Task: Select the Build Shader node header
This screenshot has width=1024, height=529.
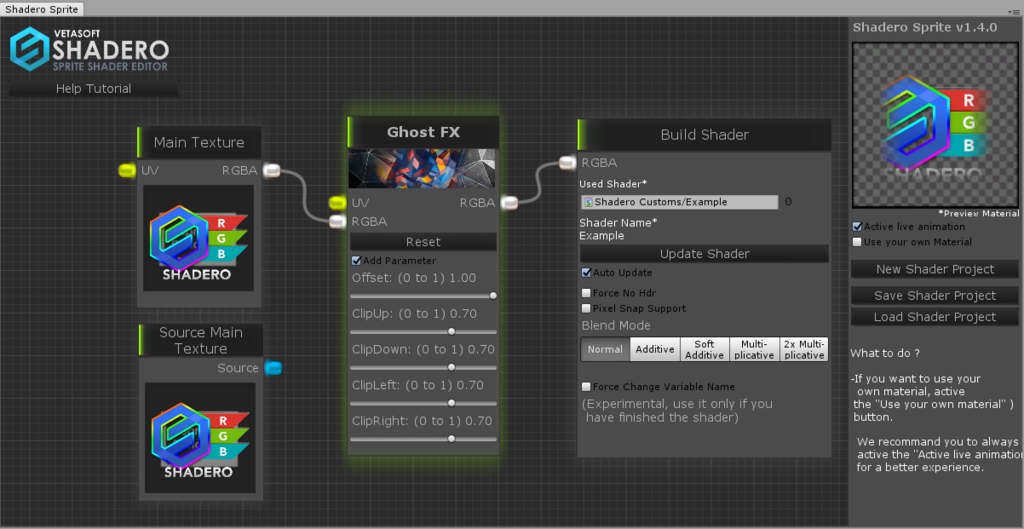Action: pos(704,135)
